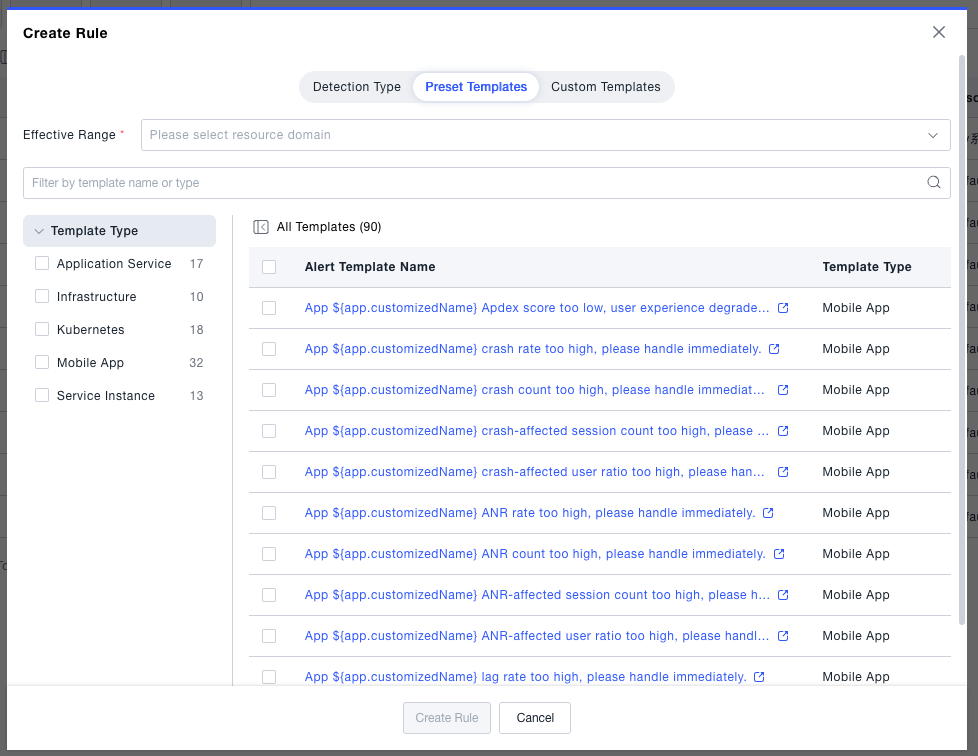Select the lag rate too high template checkbox
Screen dimensions: 978x756
(269, 677)
